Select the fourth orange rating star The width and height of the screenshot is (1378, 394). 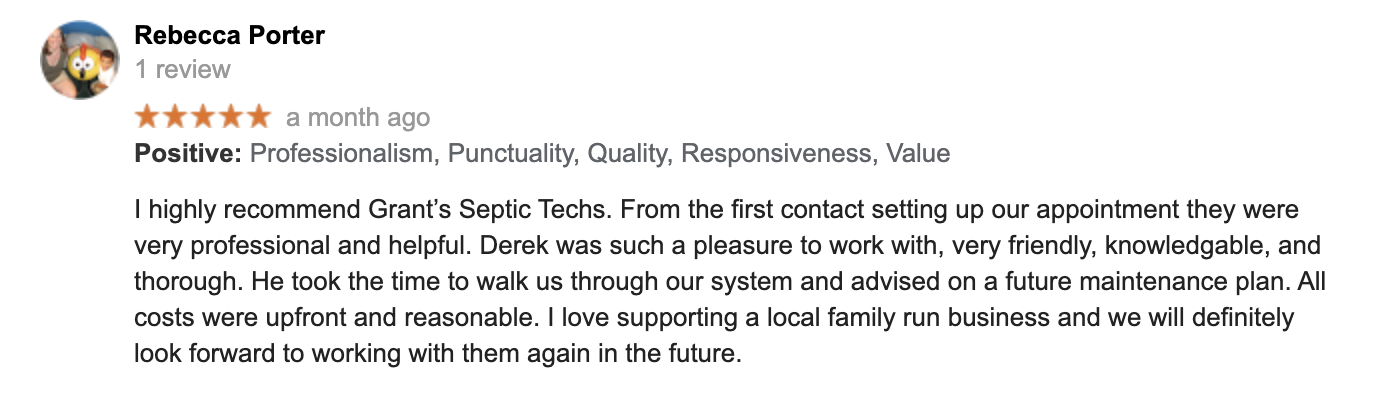pos(230,117)
